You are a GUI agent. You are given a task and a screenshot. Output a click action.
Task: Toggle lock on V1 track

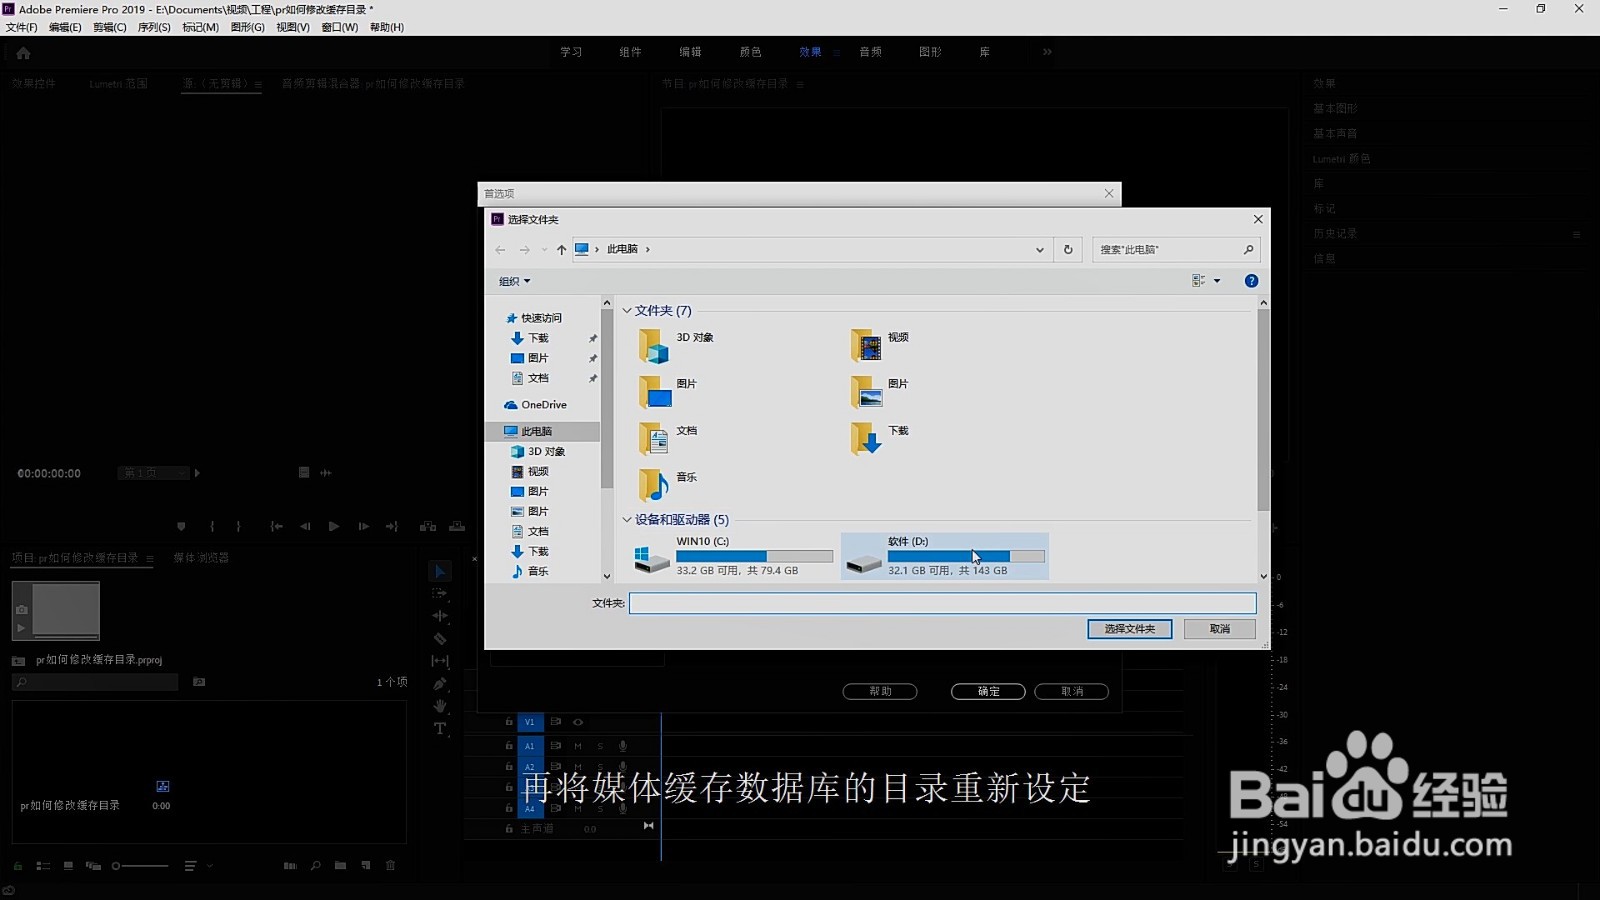click(x=509, y=722)
